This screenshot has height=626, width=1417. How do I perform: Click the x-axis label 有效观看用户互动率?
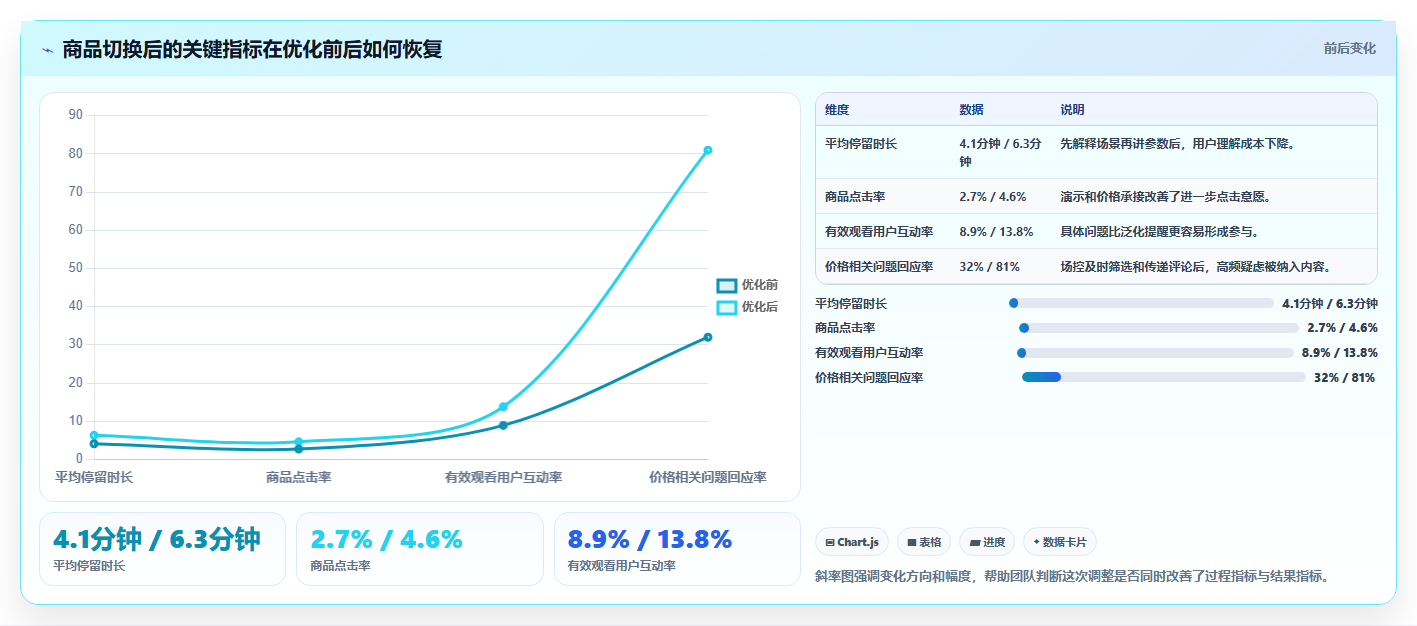click(x=503, y=477)
